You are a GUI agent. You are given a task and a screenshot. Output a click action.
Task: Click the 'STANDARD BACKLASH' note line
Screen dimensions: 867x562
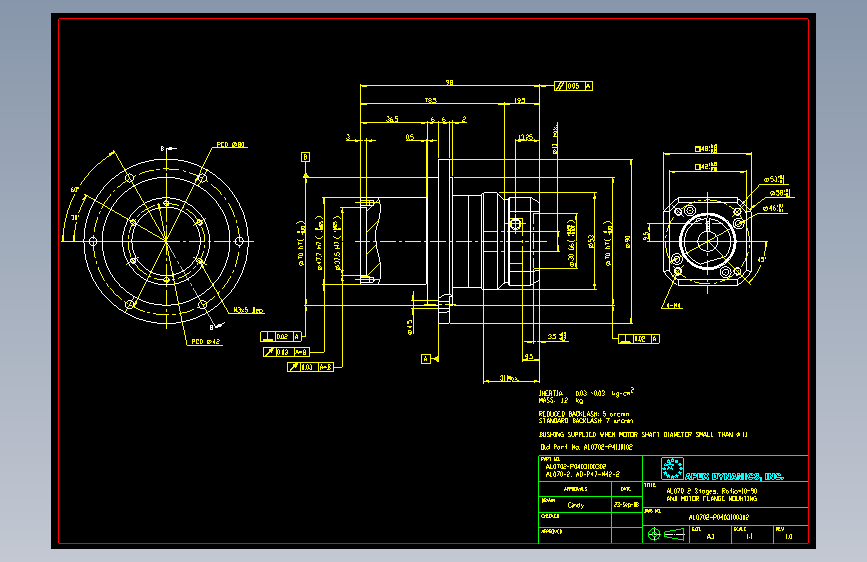click(586, 421)
